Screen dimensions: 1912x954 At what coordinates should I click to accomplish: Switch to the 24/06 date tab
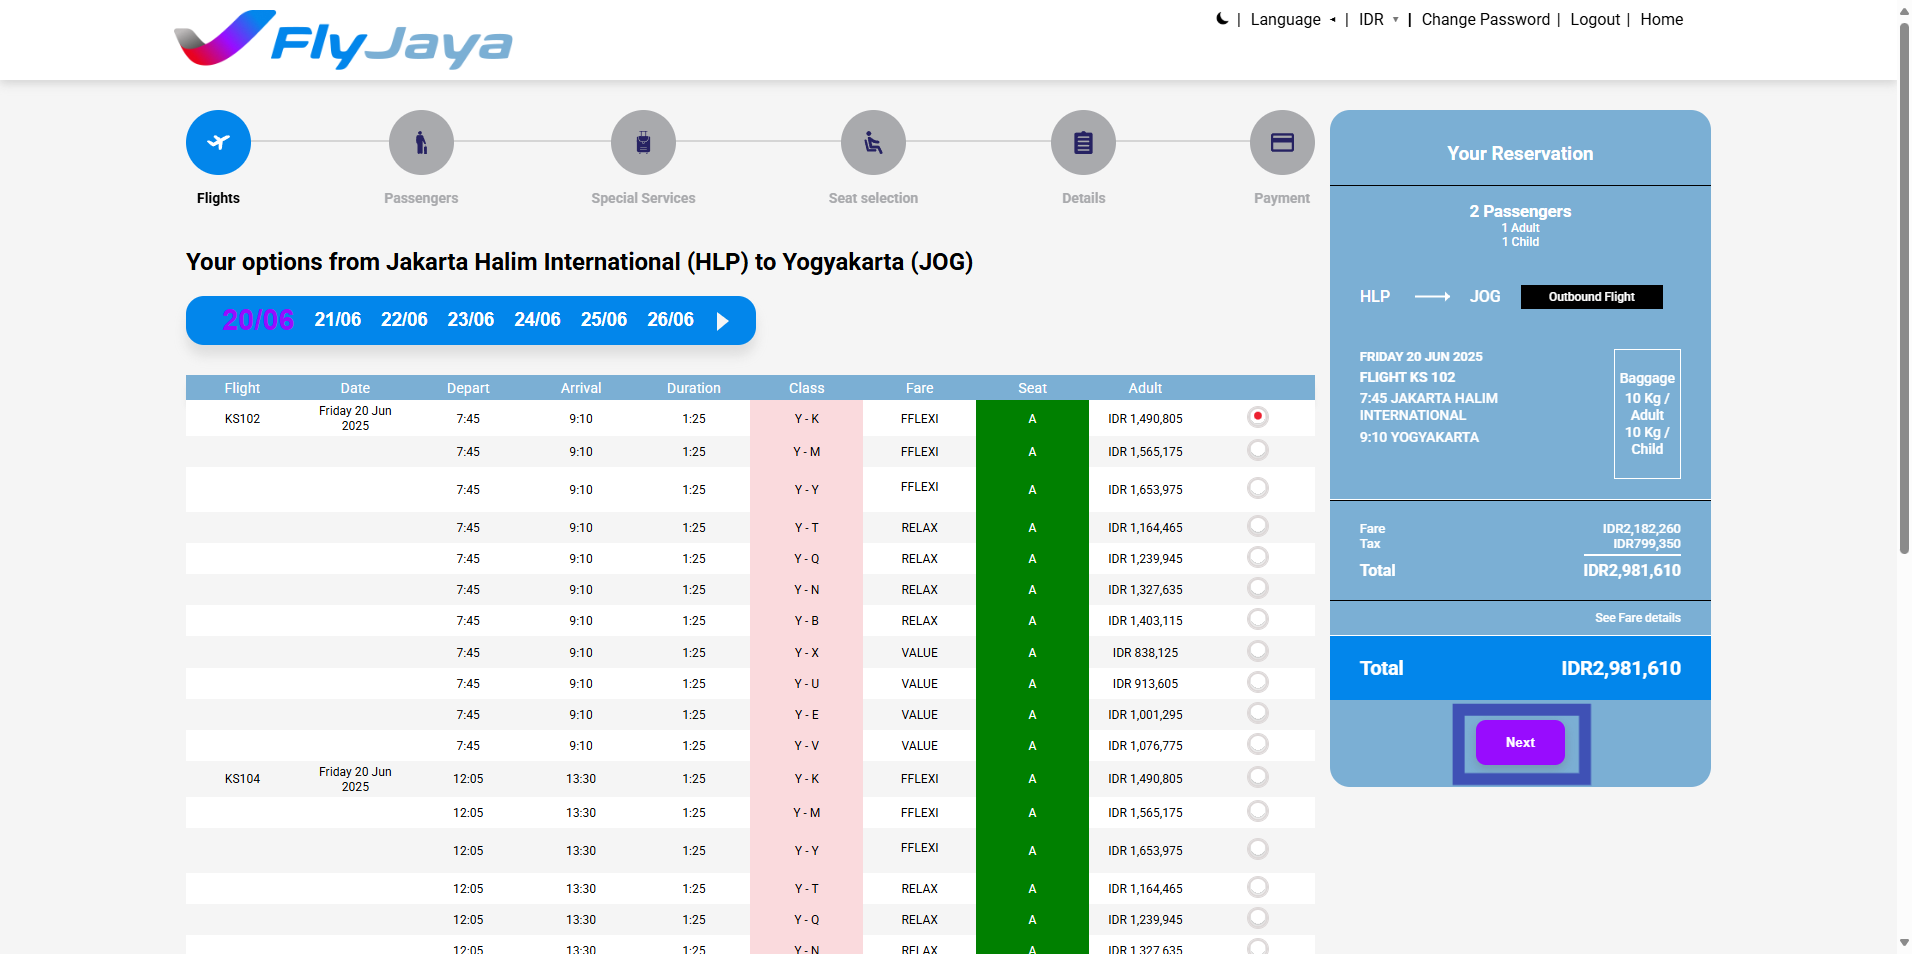[x=537, y=320]
